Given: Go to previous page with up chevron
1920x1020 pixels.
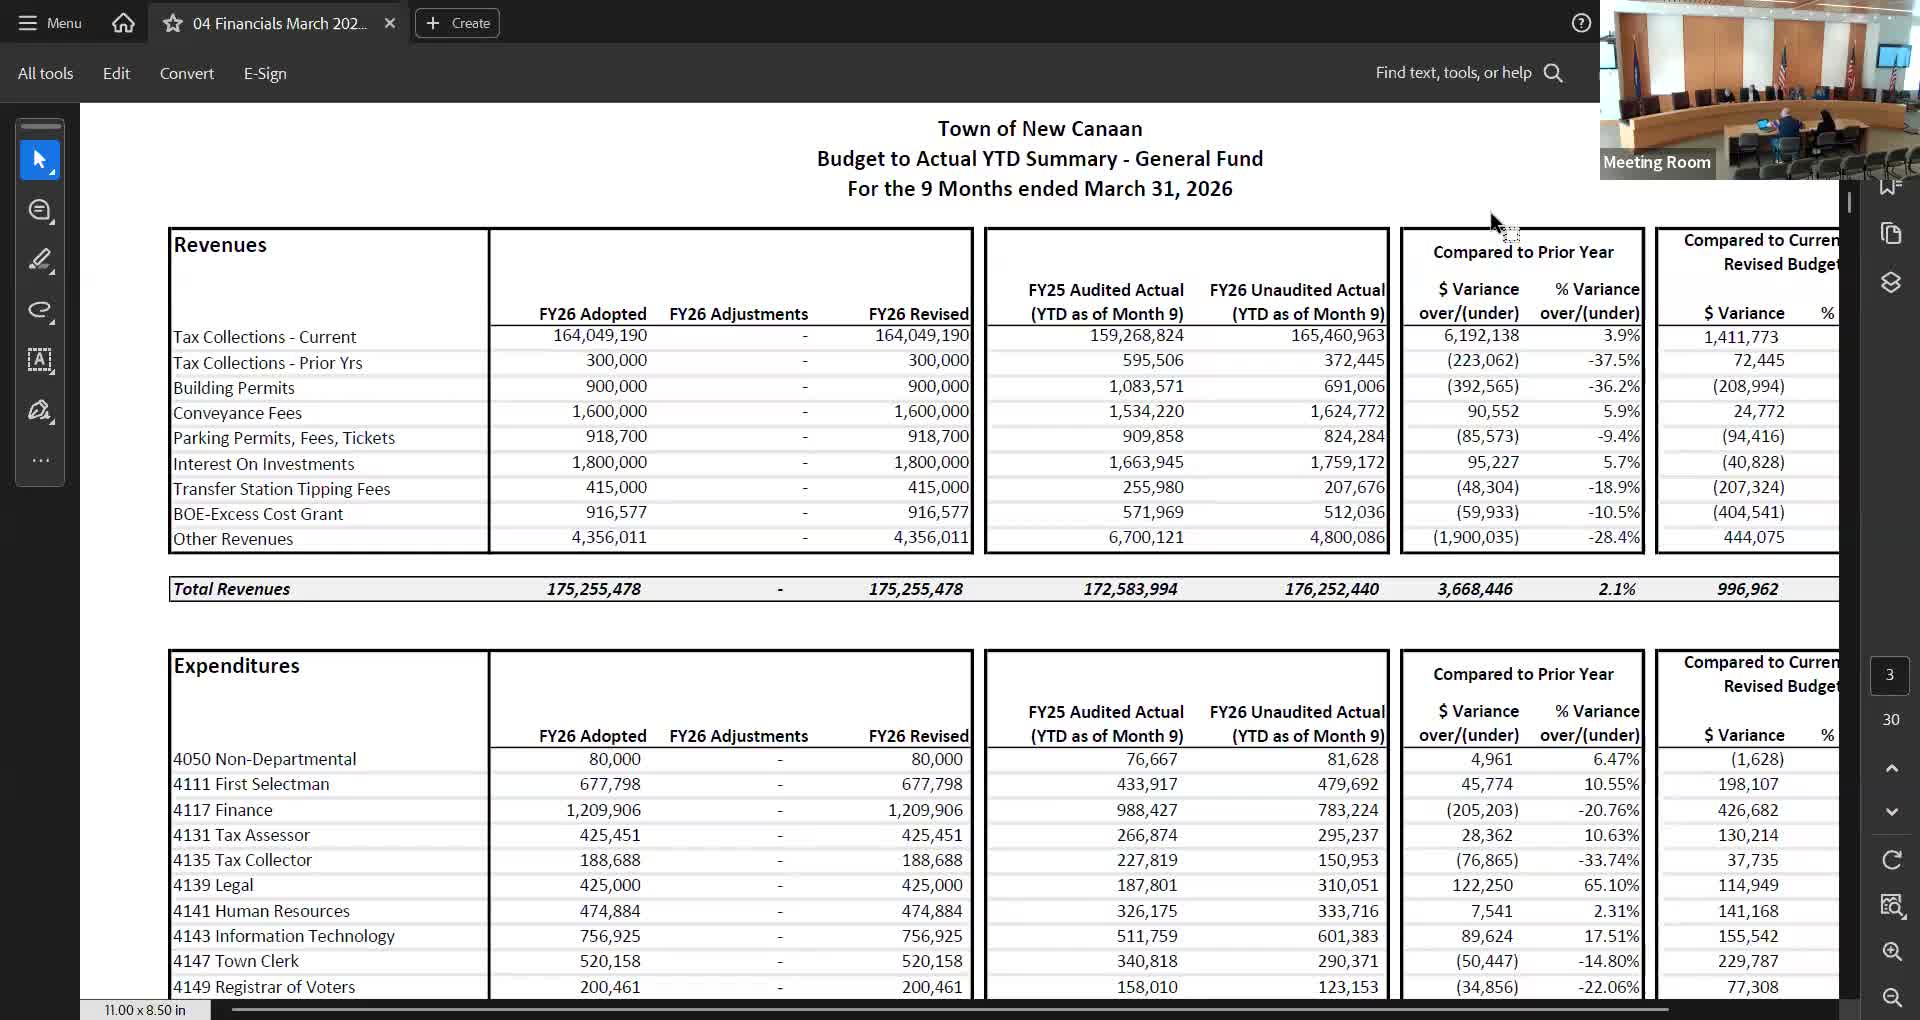Looking at the screenshot, I should point(1891,768).
